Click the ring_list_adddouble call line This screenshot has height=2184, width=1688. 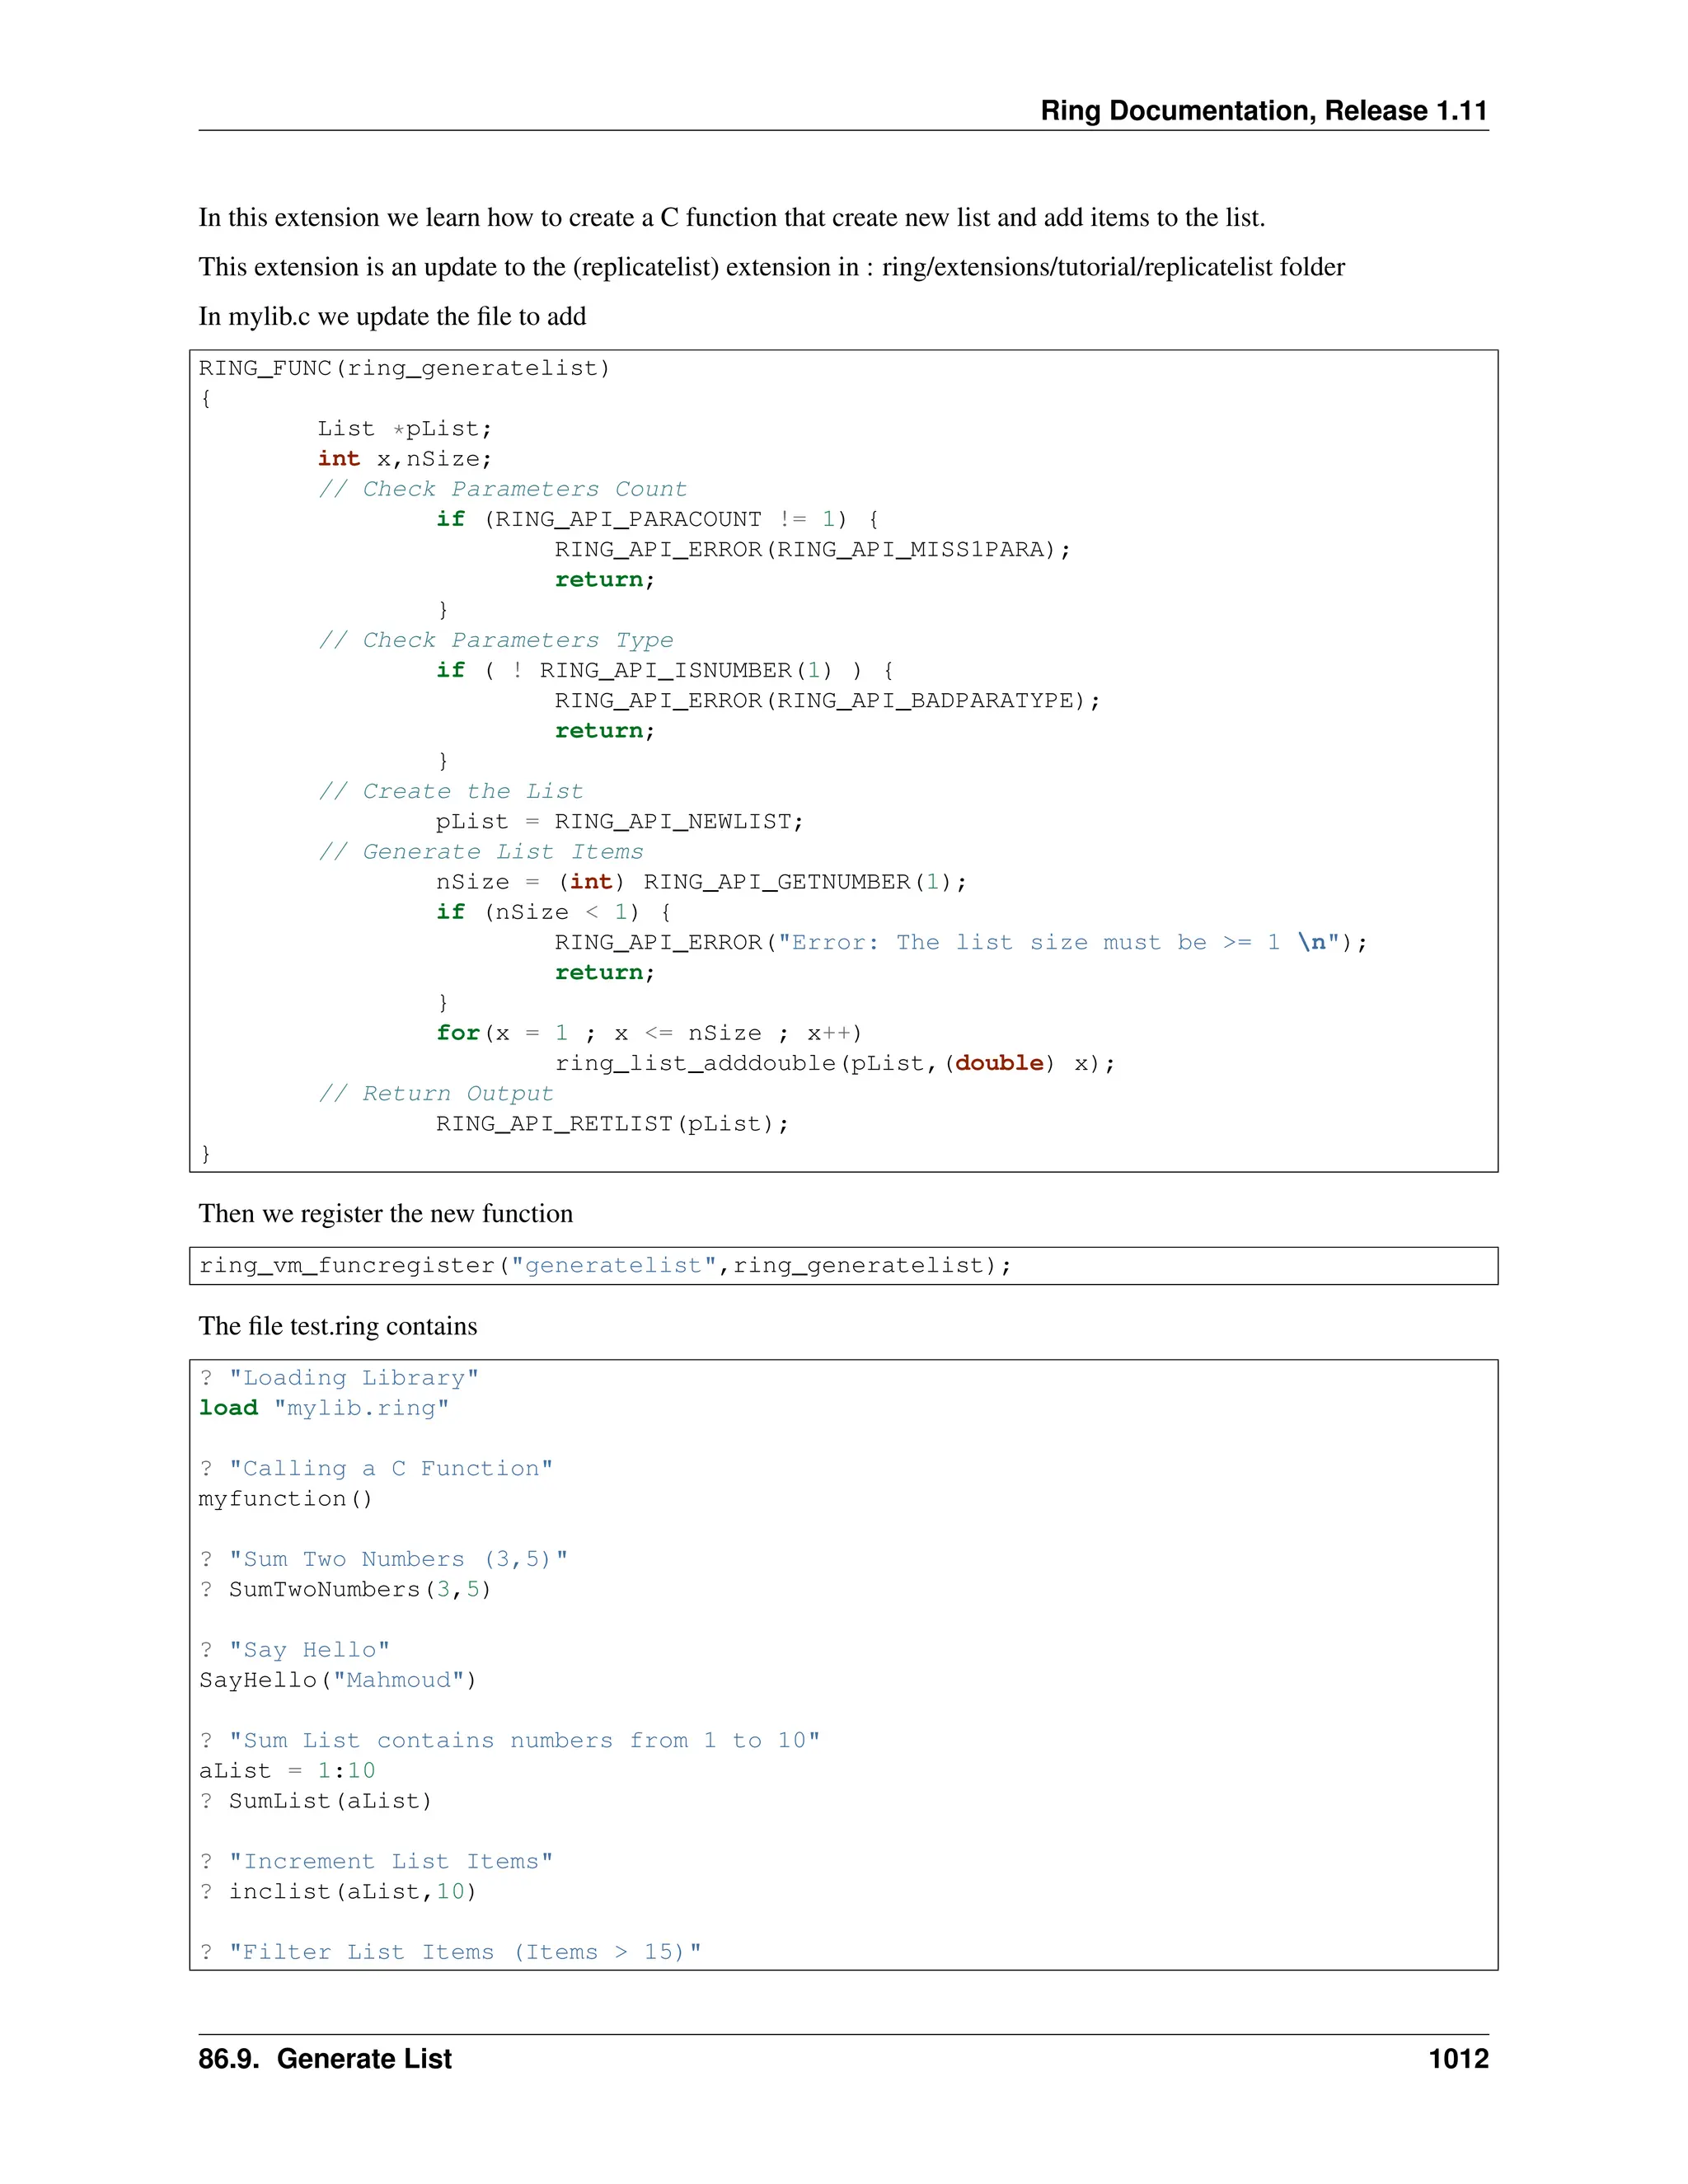point(834,1063)
